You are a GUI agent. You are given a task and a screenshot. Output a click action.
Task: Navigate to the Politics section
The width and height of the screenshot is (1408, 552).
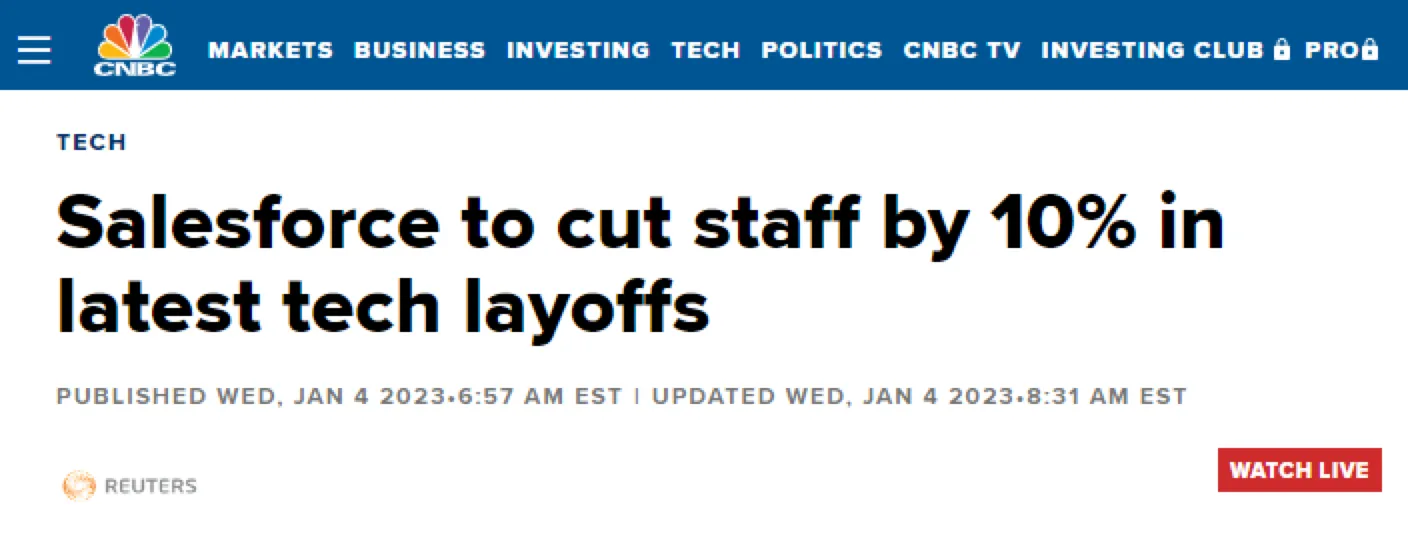click(x=821, y=50)
